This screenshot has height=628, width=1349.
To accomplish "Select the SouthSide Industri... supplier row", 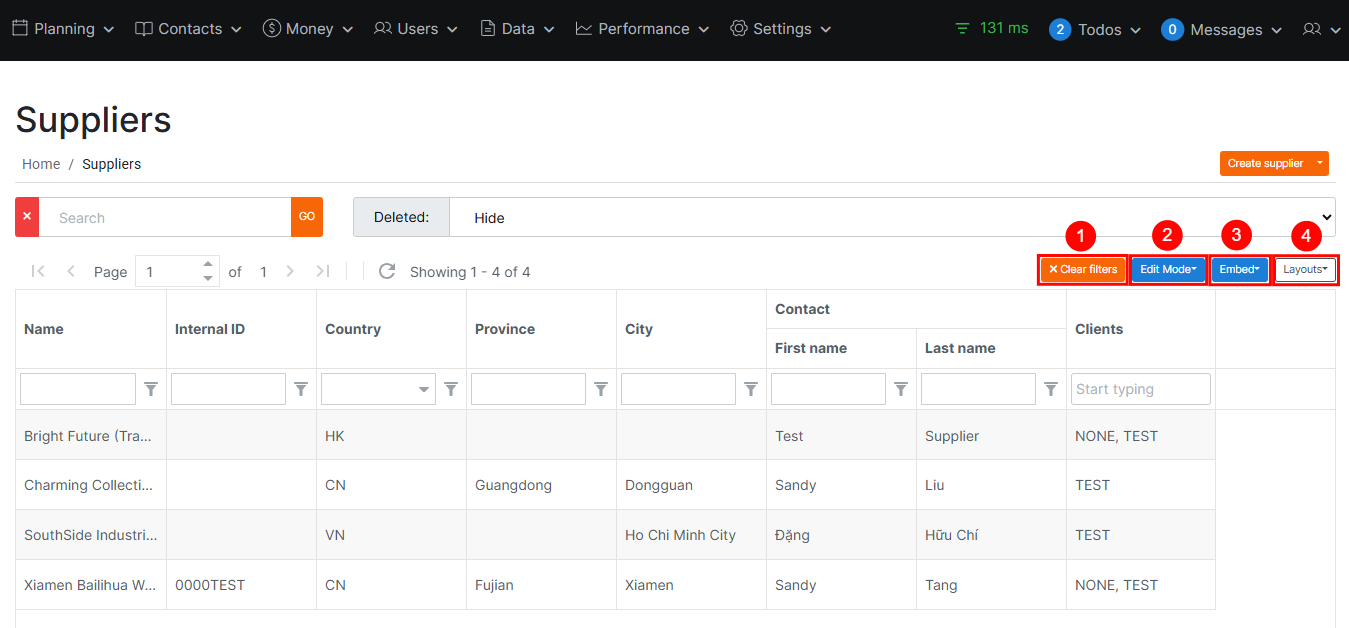I will tap(615, 535).
